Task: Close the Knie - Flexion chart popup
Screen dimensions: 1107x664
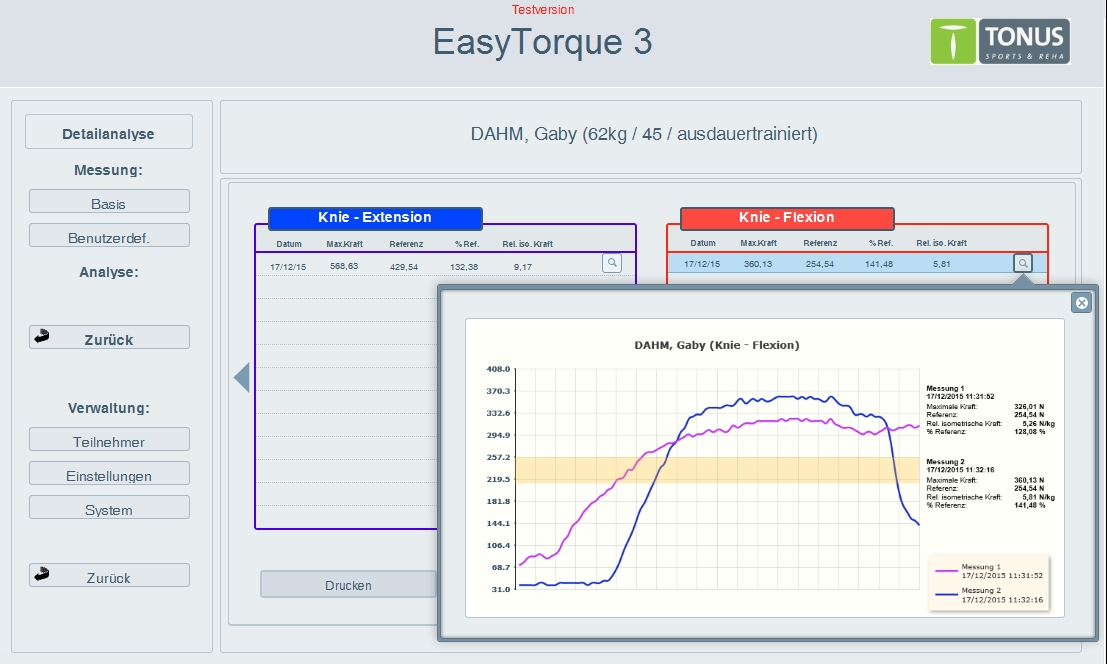Action: click(x=1082, y=303)
